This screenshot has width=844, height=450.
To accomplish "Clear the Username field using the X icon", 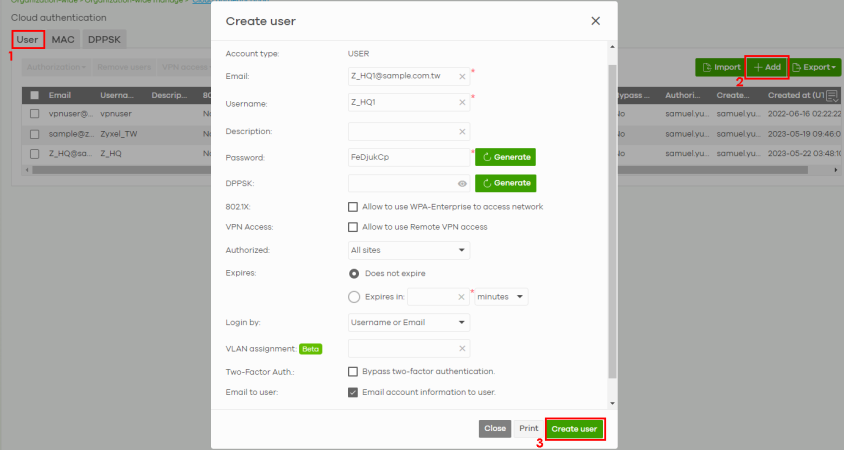I will 462,103.
